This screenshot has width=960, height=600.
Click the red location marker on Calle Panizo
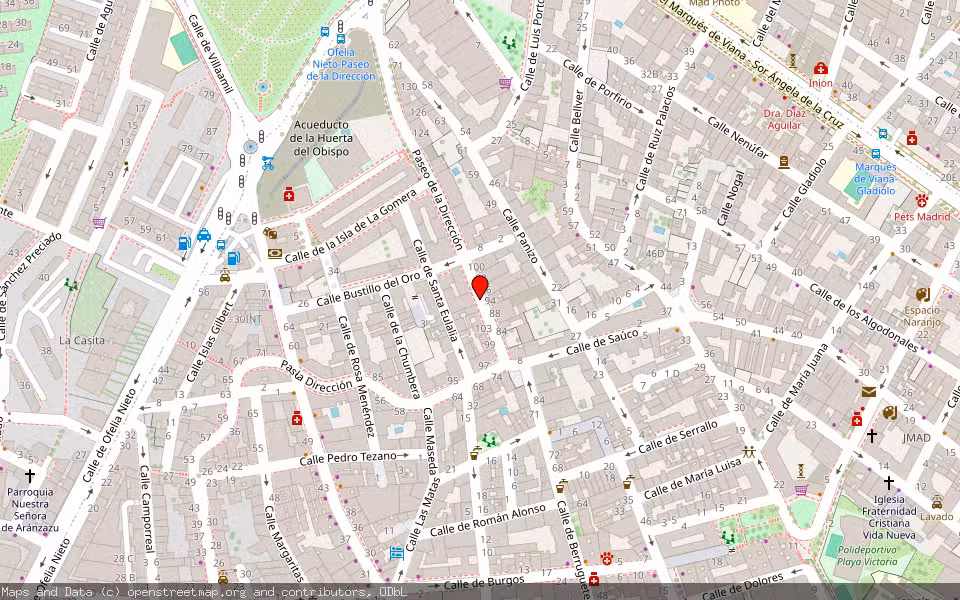click(x=480, y=287)
